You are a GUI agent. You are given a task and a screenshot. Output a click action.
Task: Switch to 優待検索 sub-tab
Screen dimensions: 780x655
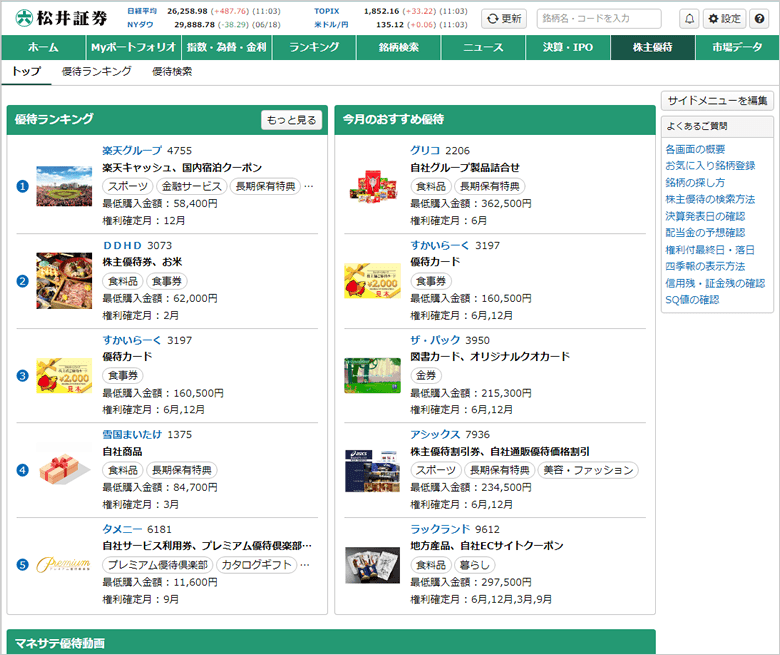(x=172, y=72)
